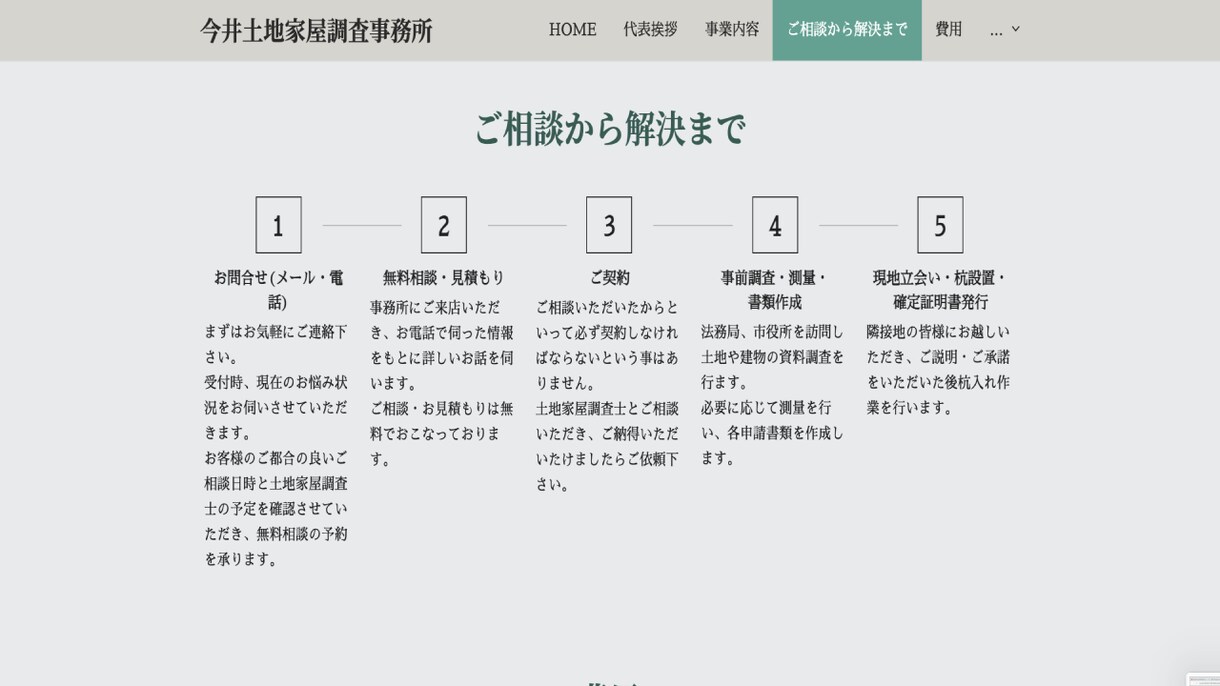Click the step 4 number box
1220x686 pixels.
[775, 225]
